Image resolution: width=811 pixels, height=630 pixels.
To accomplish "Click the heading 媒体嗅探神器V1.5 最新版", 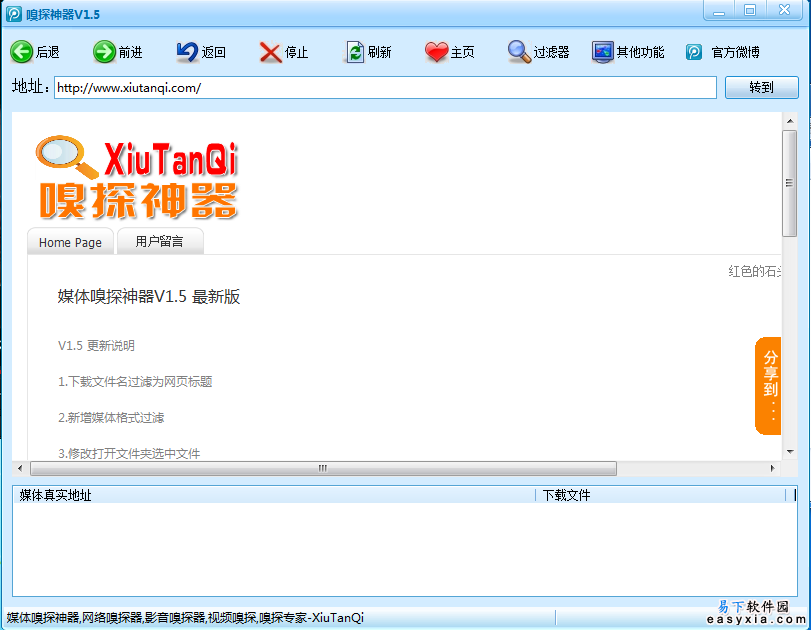I will [x=149, y=297].
